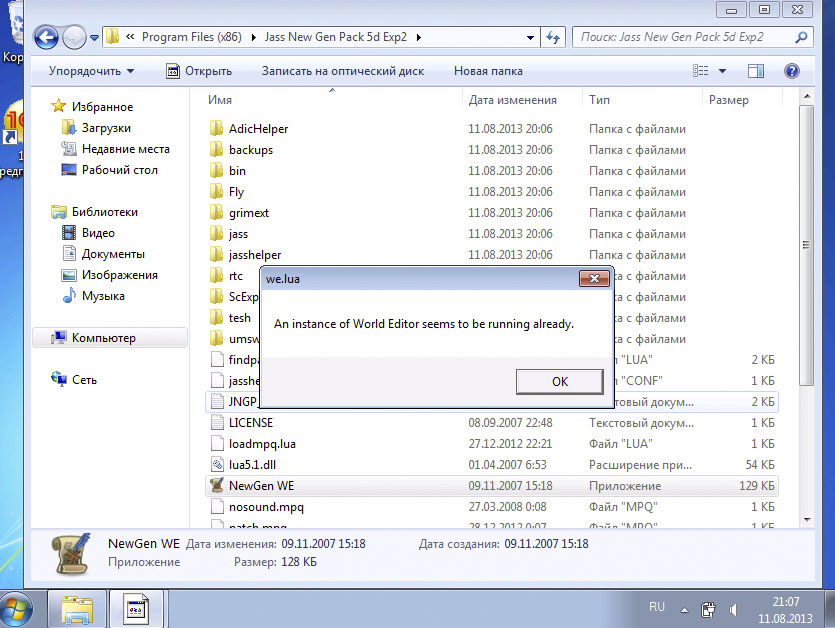Sort by Дата изменения column
835x628 pixels.
pyautogui.click(x=512, y=100)
